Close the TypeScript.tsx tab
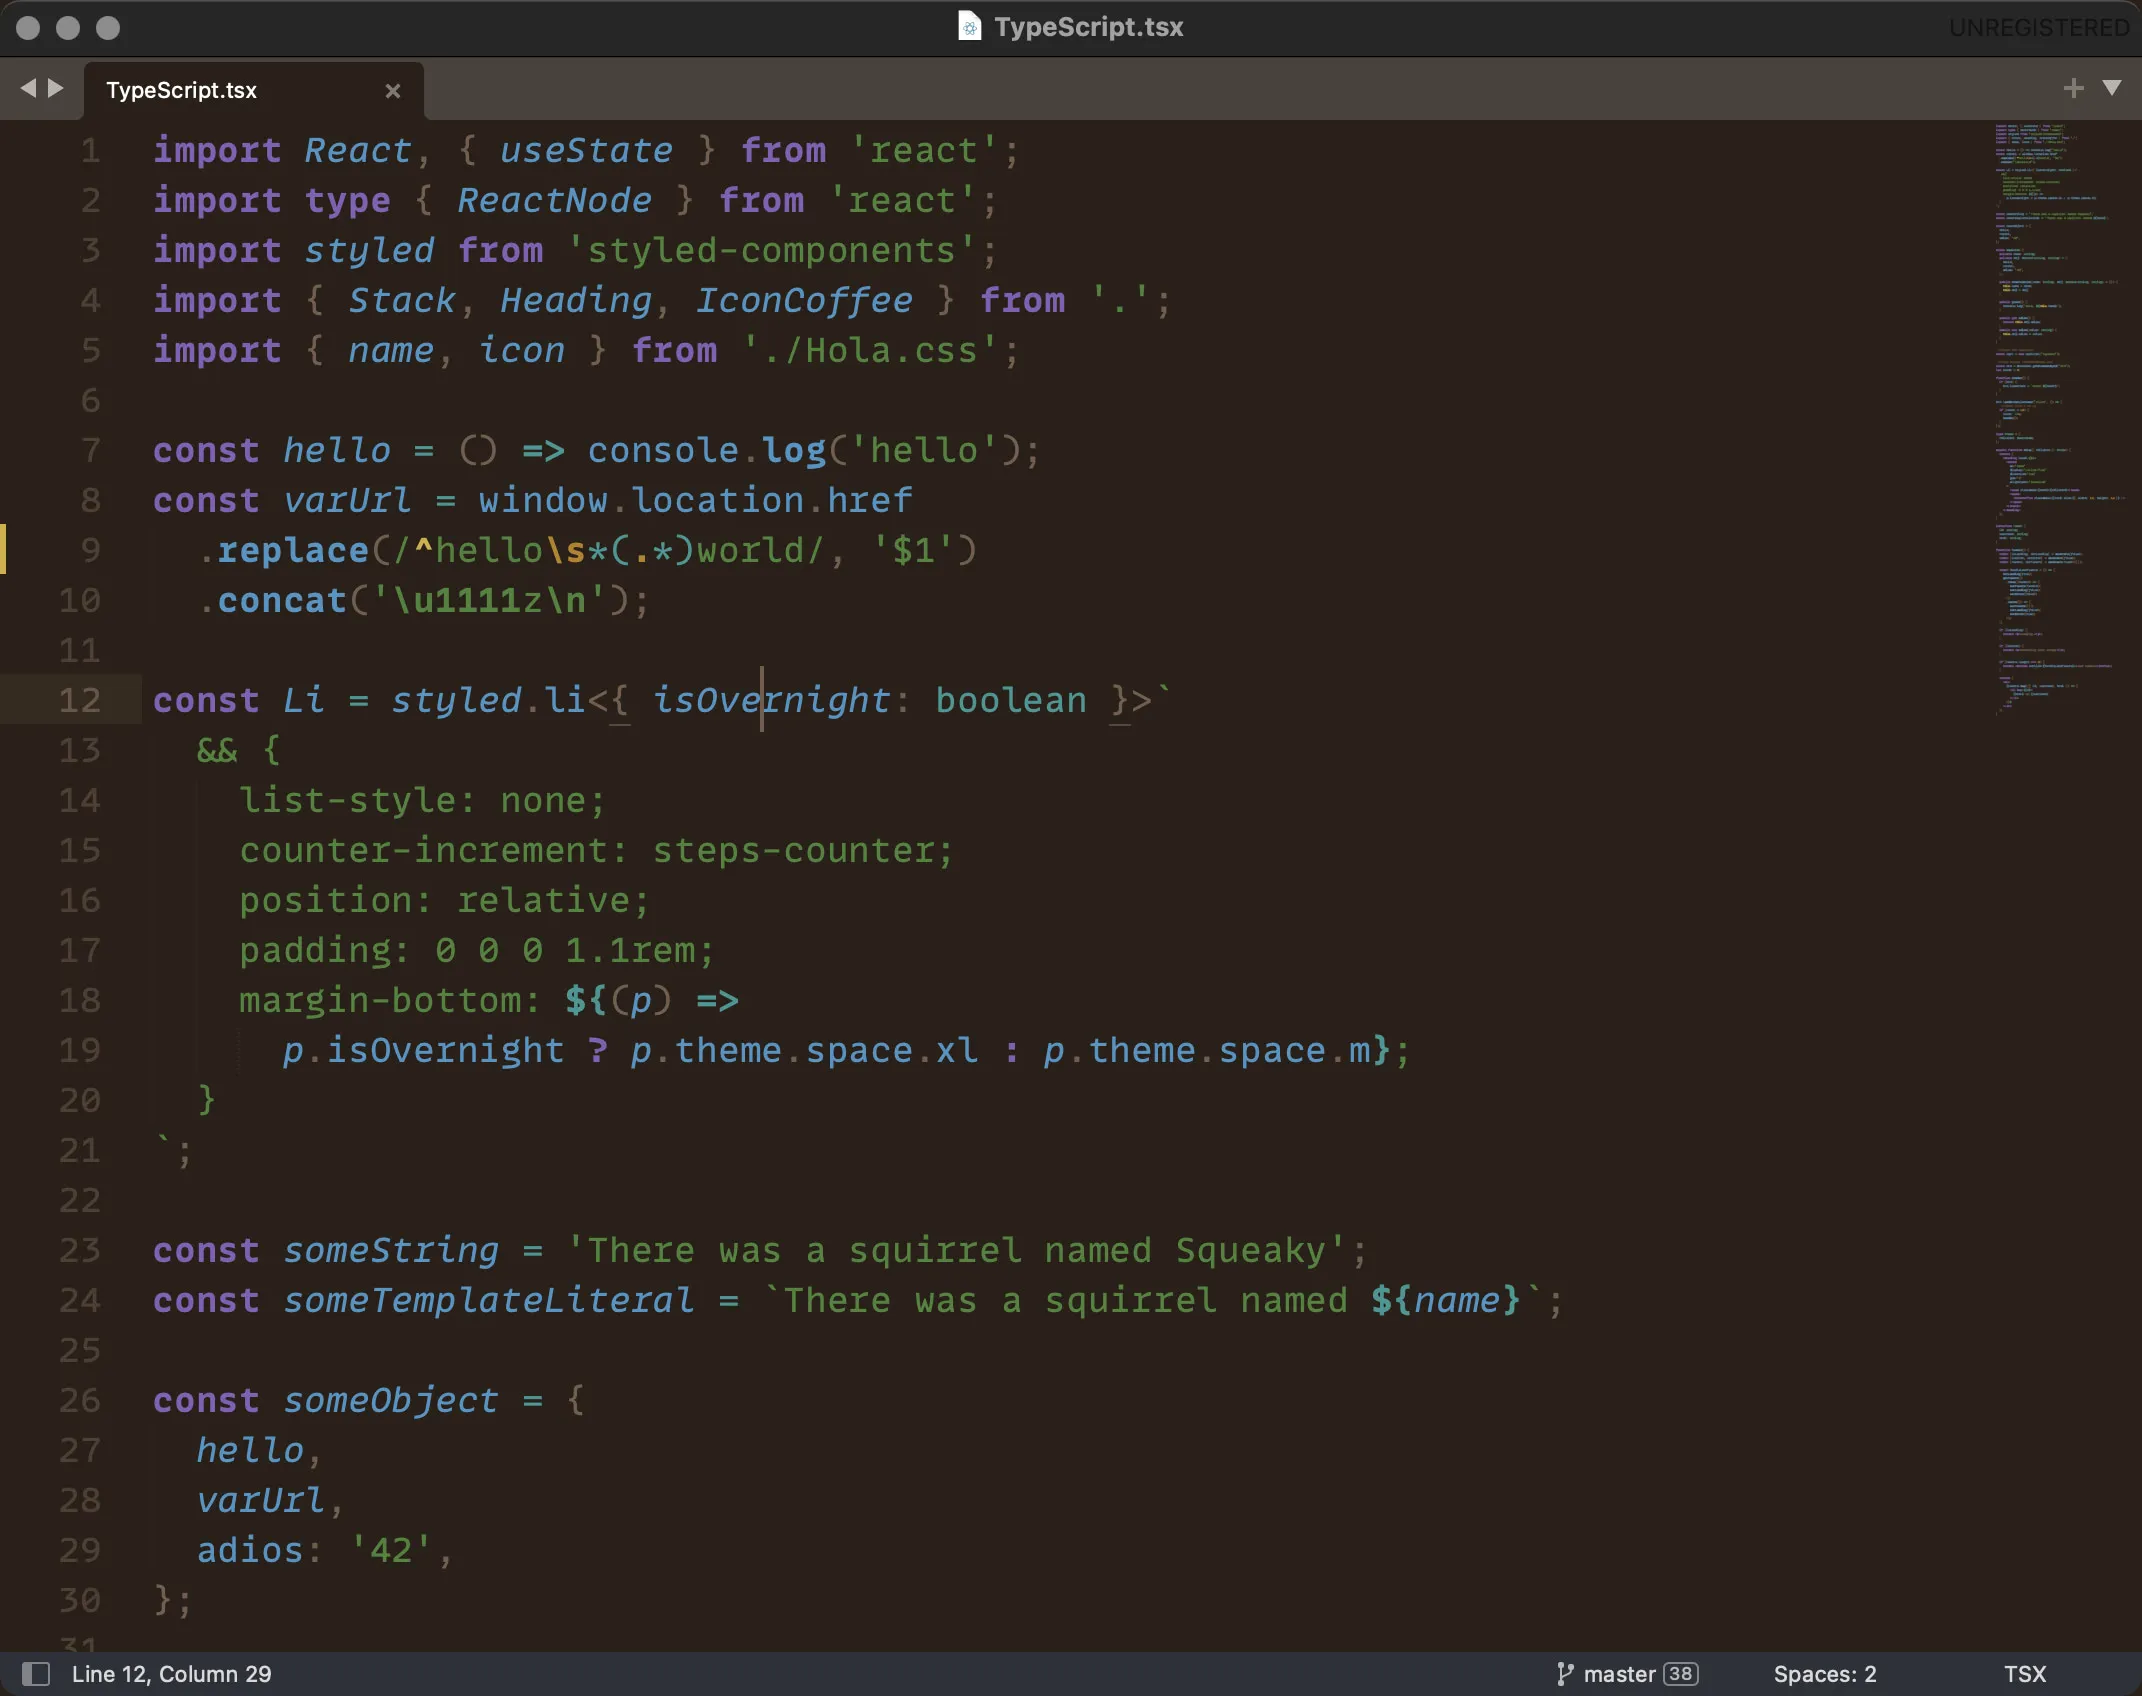 coord(392,91)
